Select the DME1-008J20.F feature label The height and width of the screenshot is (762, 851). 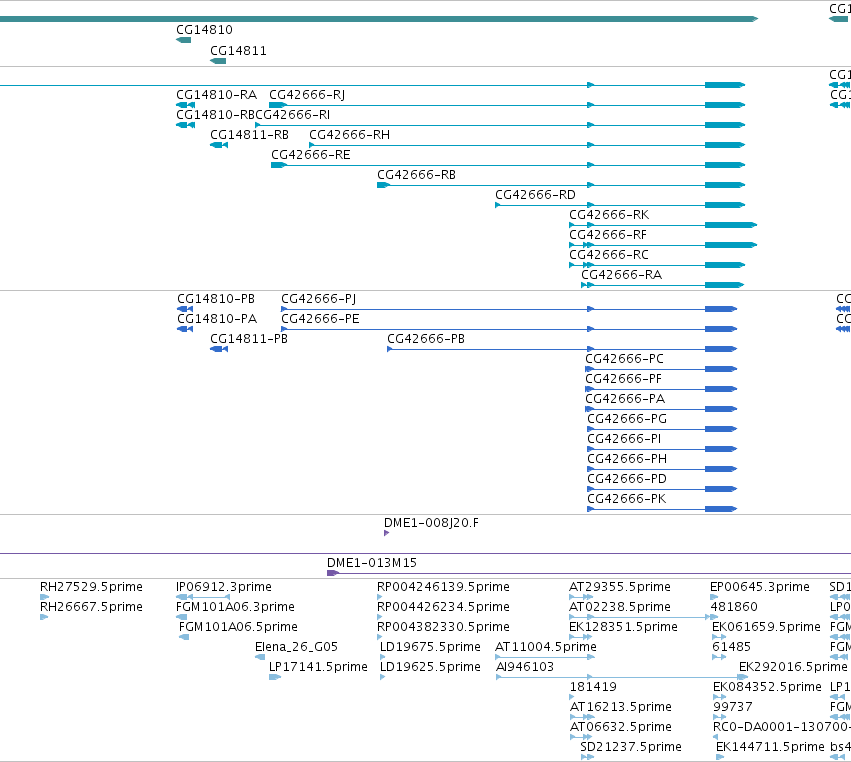coord(431,523)
